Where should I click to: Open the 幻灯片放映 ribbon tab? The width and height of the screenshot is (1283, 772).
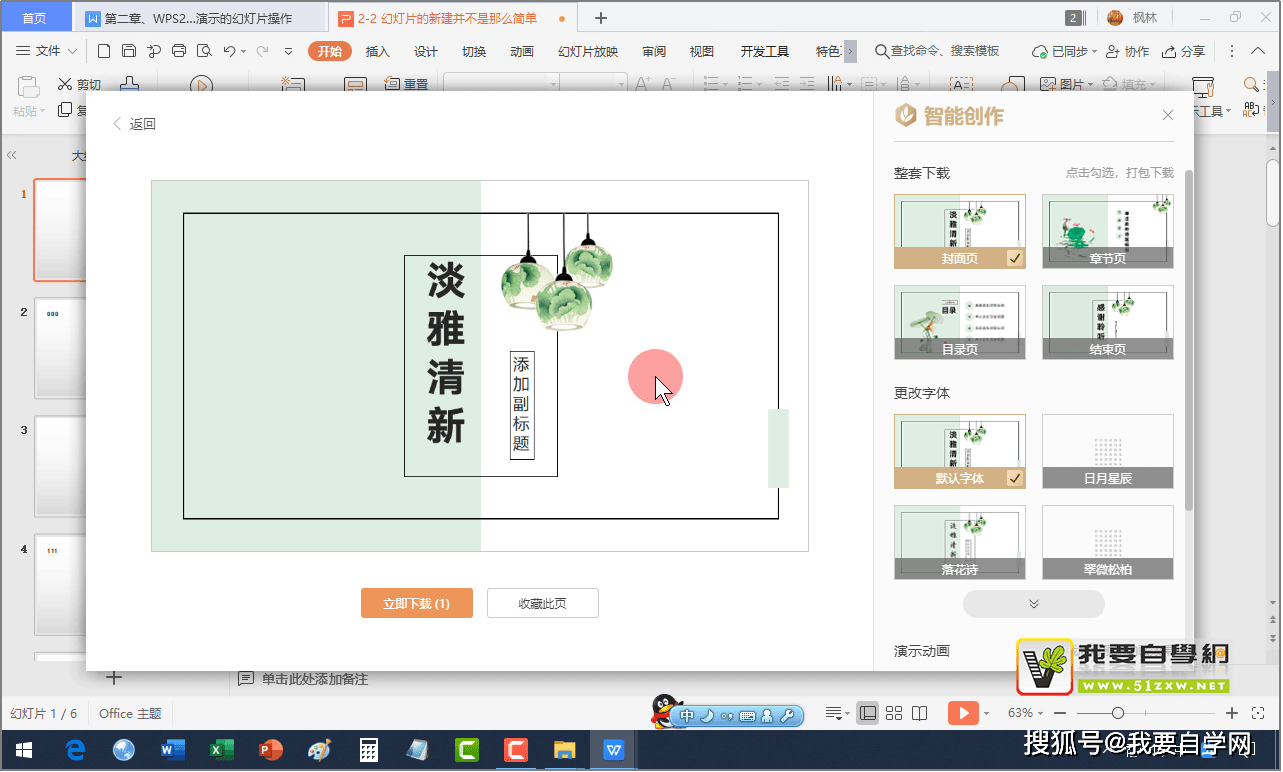click(x=588, y=51)
